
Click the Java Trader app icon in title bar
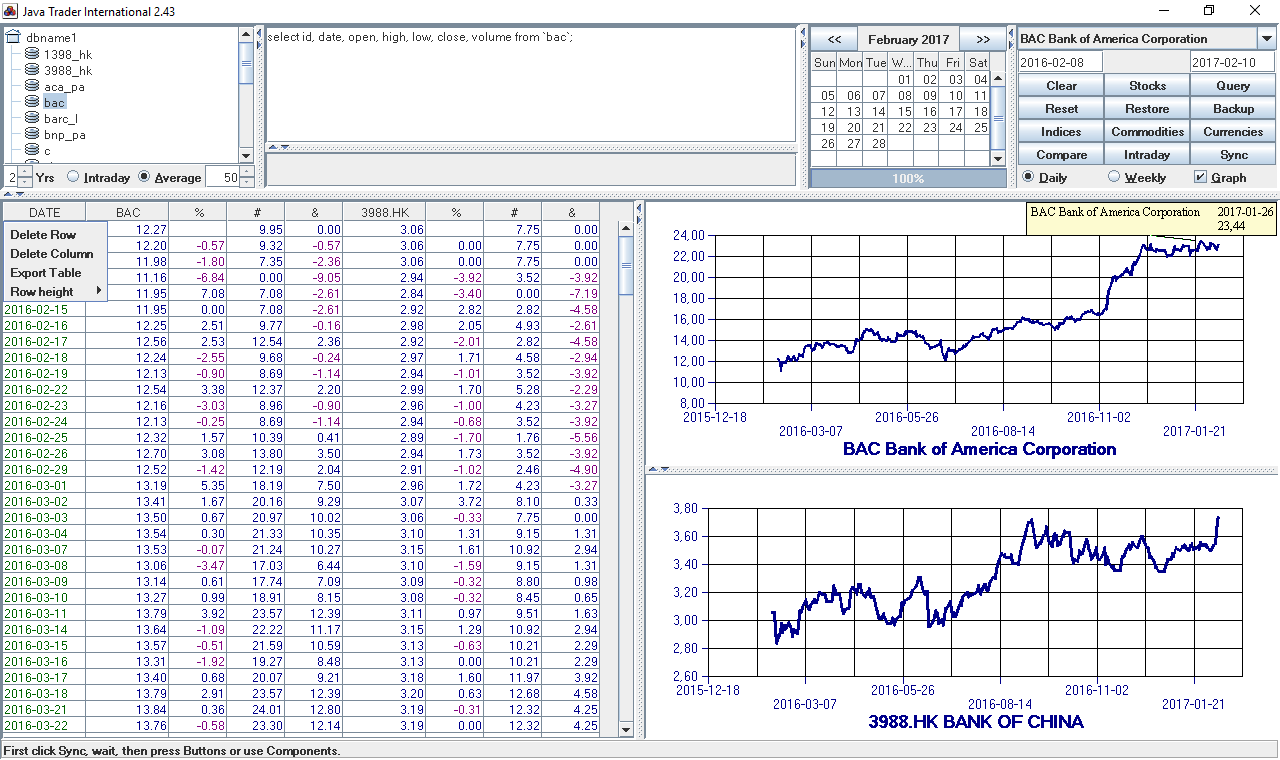click(12, 10)
